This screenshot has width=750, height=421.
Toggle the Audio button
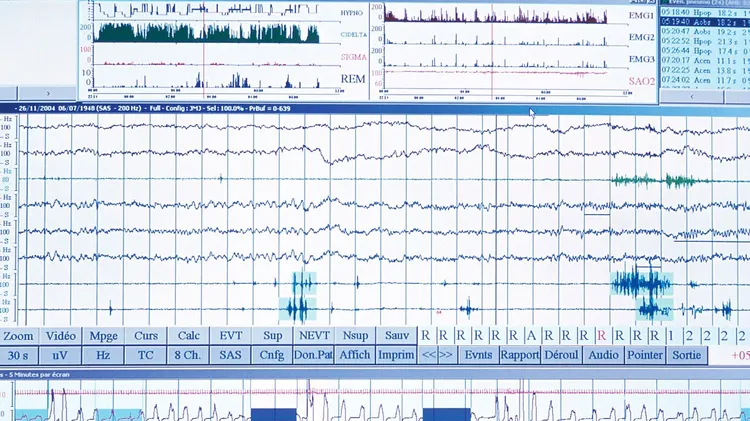[x=602, y=355]
